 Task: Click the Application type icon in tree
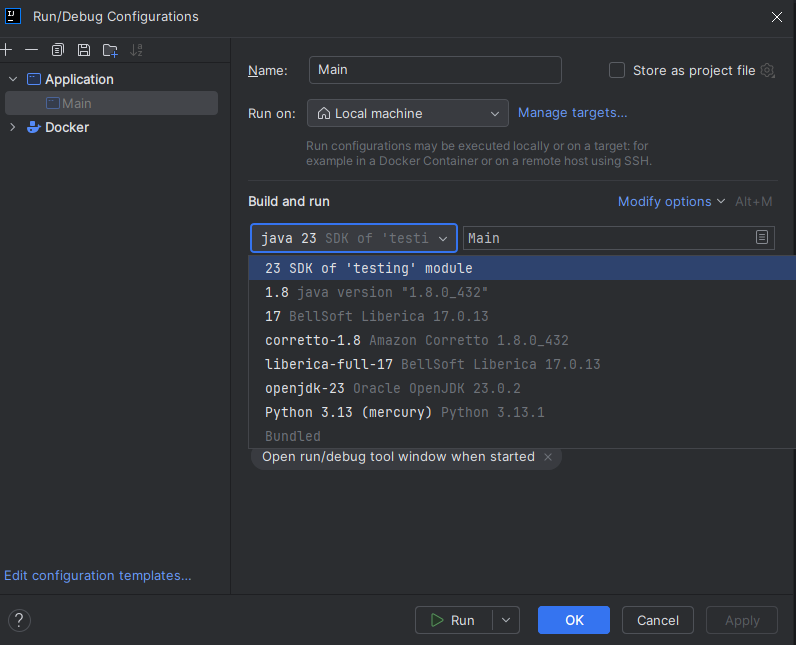pos(34,79)
